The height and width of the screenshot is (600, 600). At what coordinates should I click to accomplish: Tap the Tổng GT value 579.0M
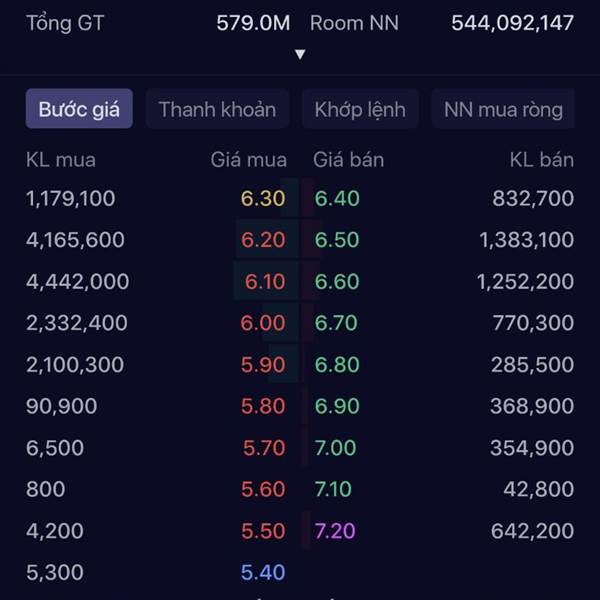point(253,23)
